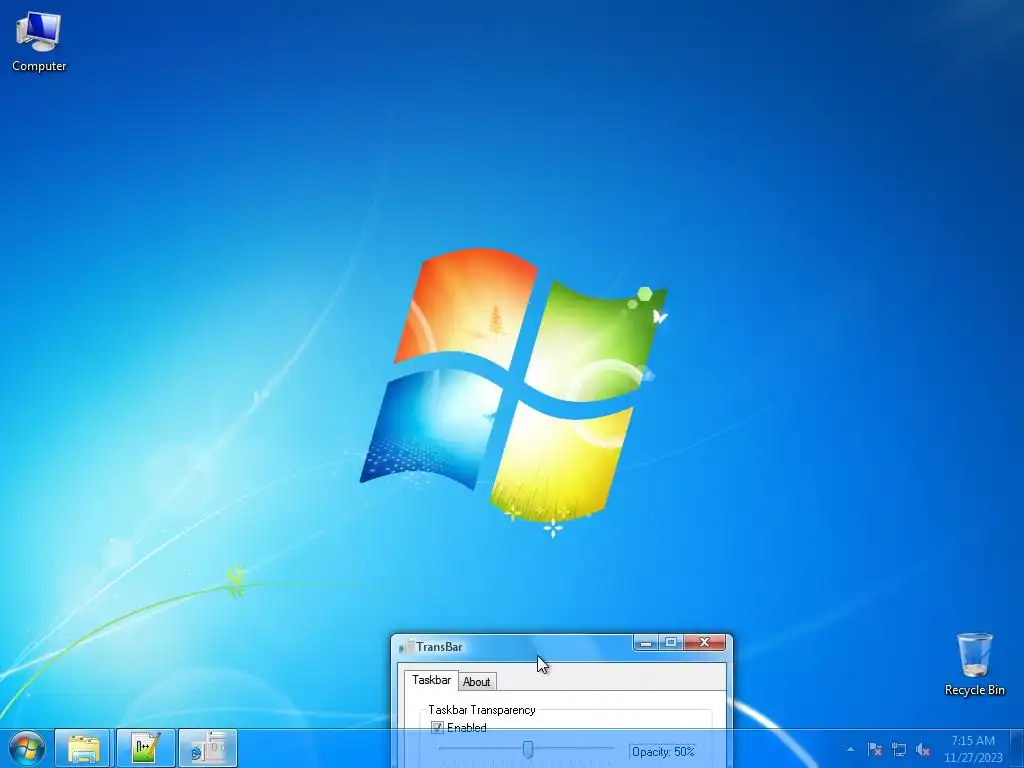Image resolution: width=1024 pixels, height=768 pixels.
Task: Click the taskbar opacity slider handle
Action: (x=528, y=750)
